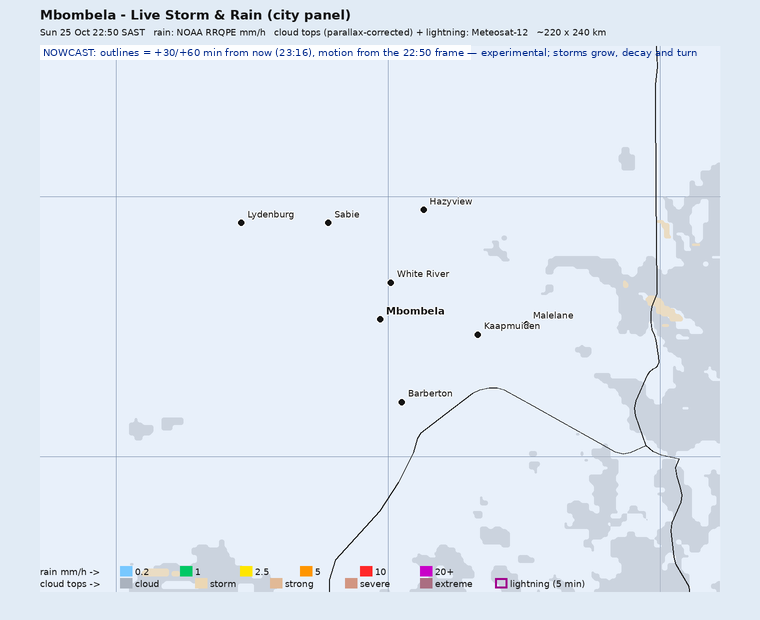Click the Sabie town marker dot
The width and height of the screenshot is (760, 620).
[x=328, y=223]
